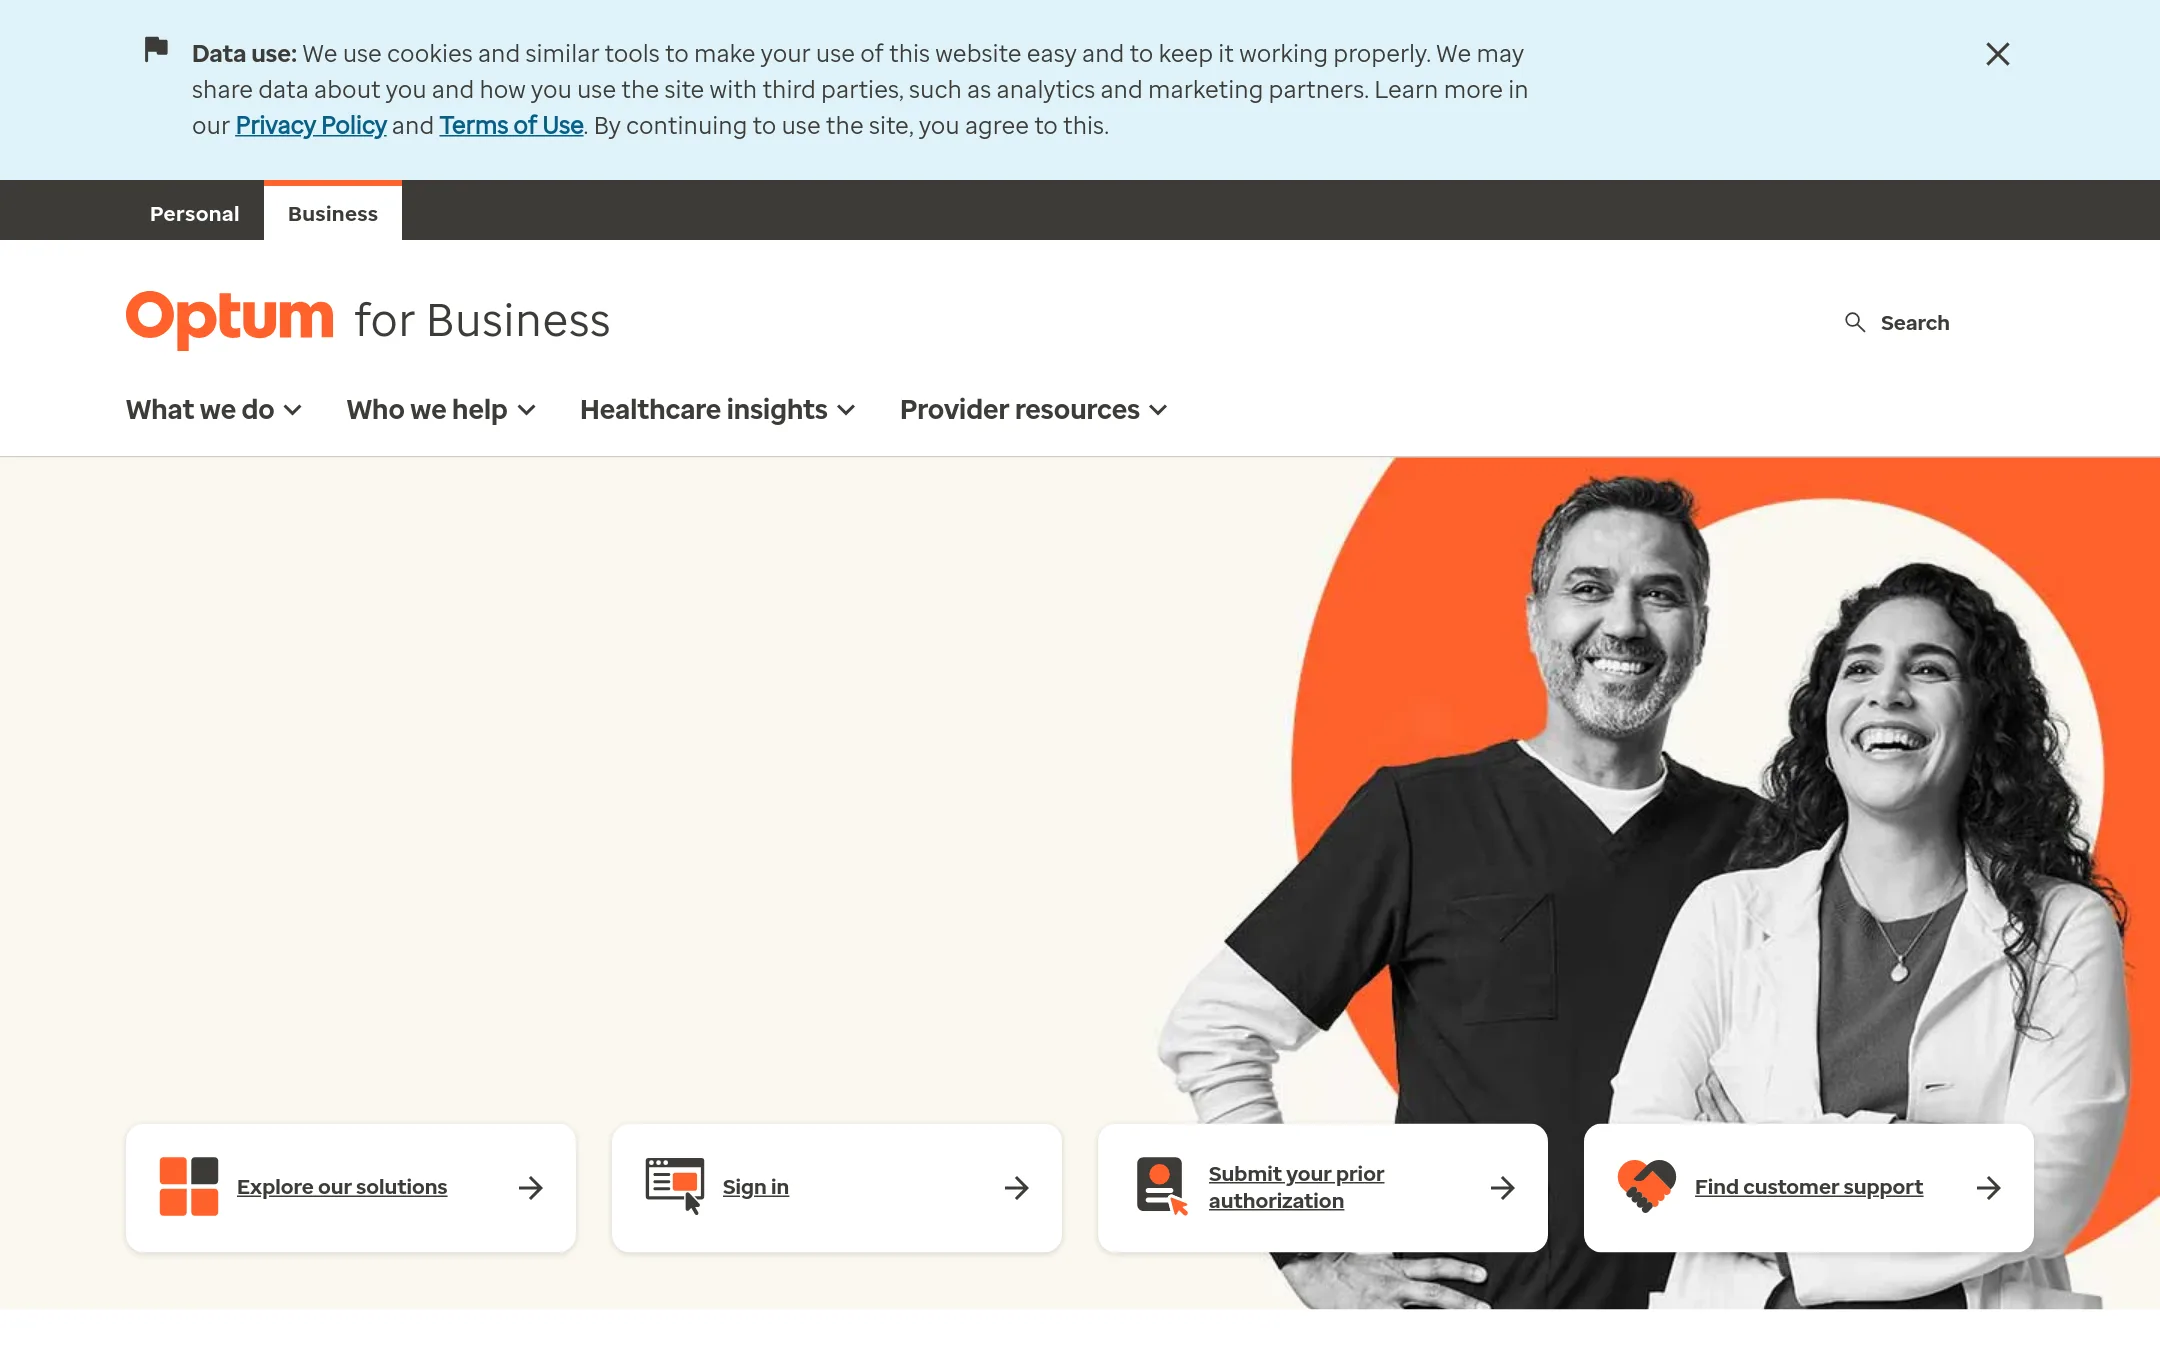
Task: Open the Terms of Use link
Action: [x=511, y=126]
